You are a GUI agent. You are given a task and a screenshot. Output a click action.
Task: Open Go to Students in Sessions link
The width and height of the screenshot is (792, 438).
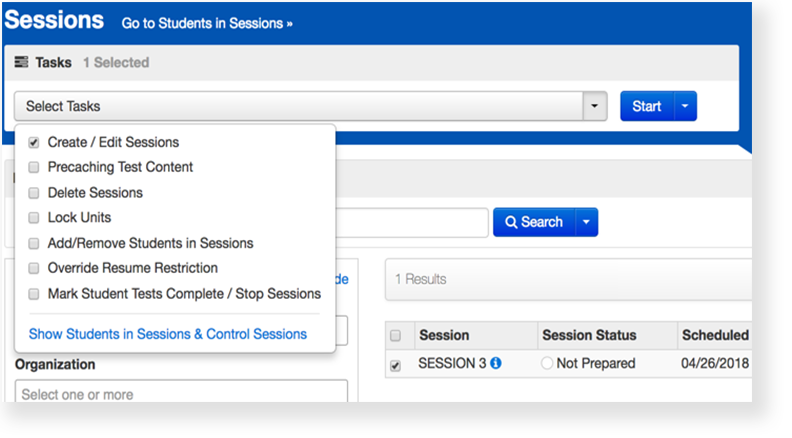(x=207, y=22)
